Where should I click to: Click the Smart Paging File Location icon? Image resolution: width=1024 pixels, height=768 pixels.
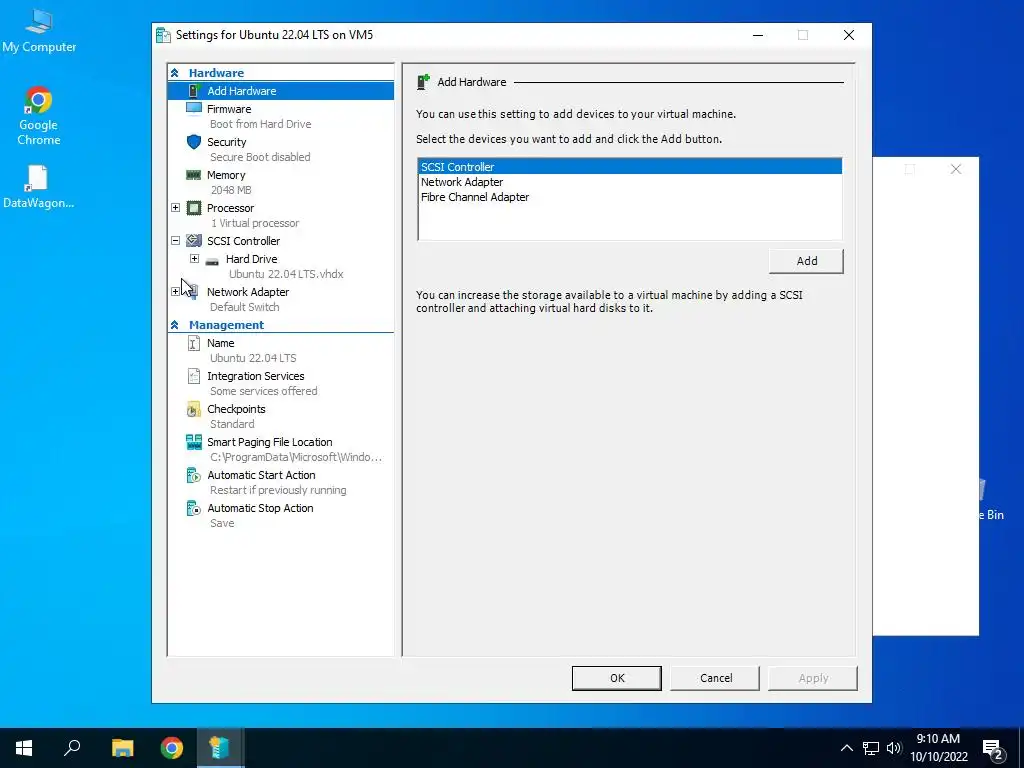point(194,442)
